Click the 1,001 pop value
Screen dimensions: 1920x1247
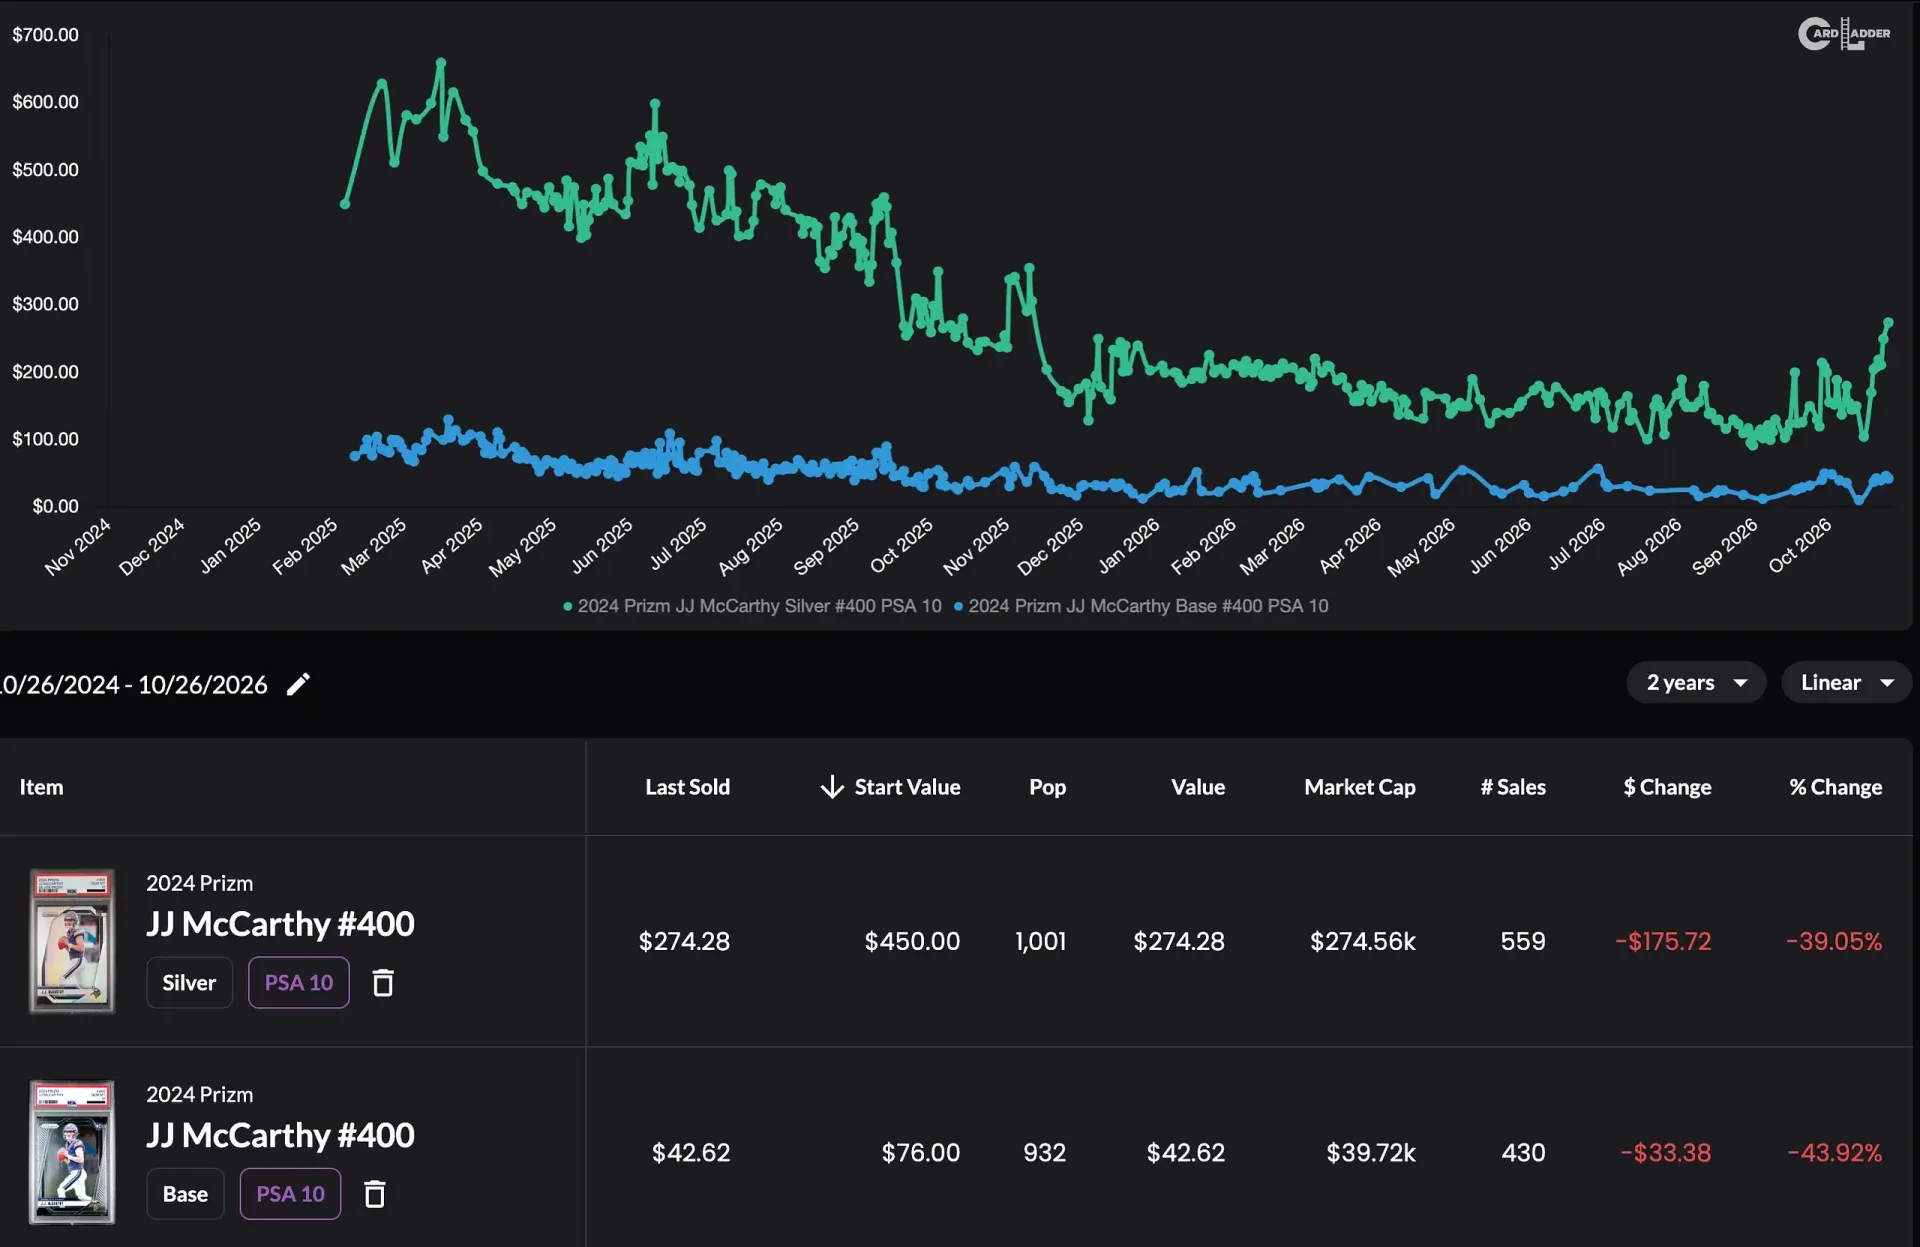(1040, 941)
